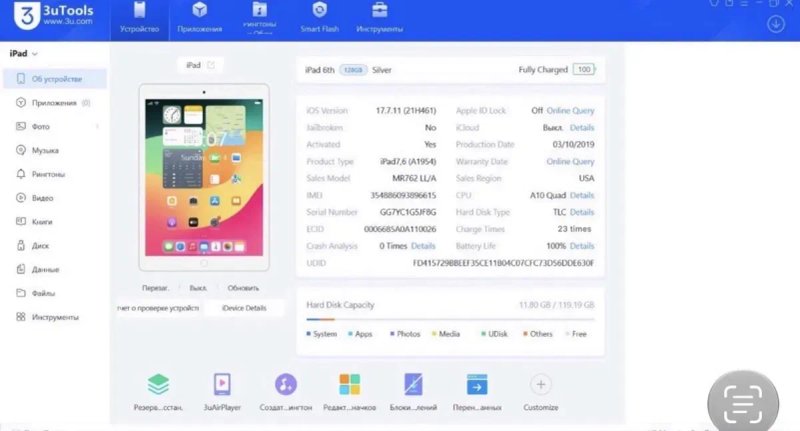Click the 128GB storage badge
The image size is (800, 431).
pos(353,70)
